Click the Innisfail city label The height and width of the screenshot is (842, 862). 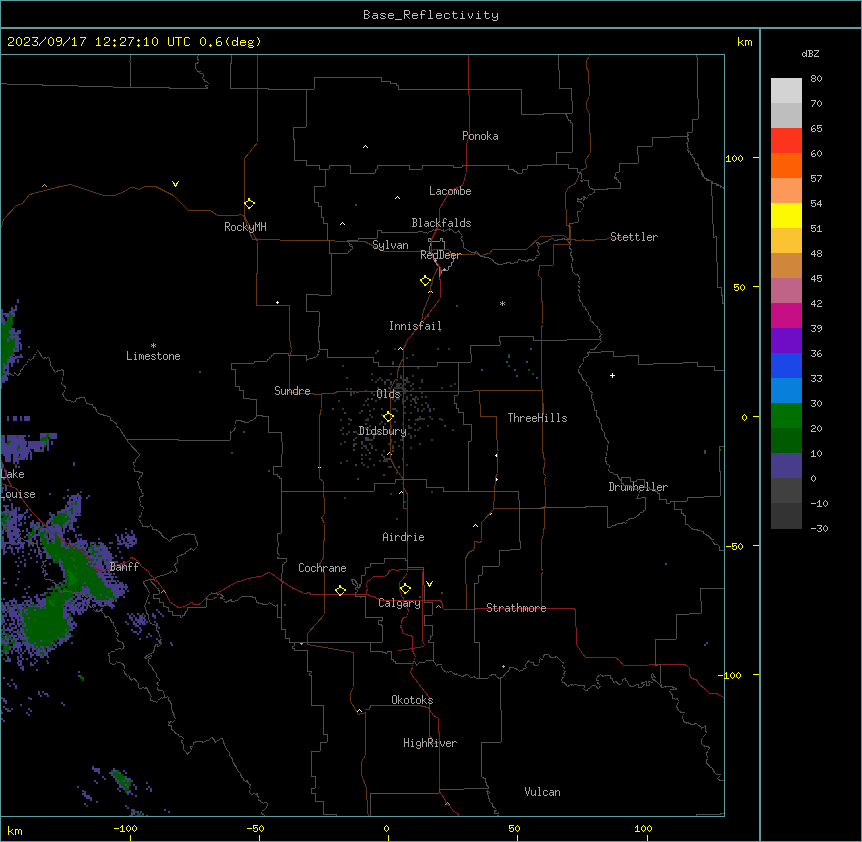[415, 326]
